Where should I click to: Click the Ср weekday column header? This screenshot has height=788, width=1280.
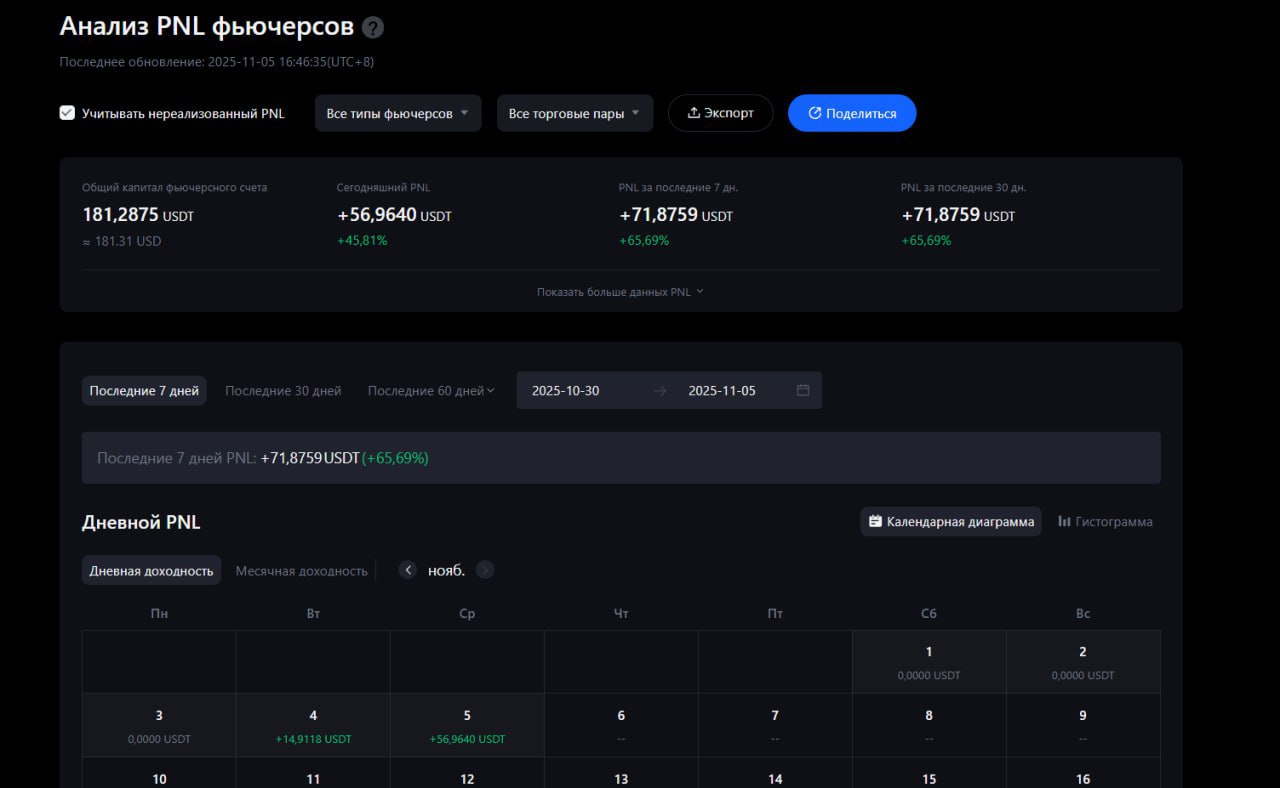click(x=467, y=613)
